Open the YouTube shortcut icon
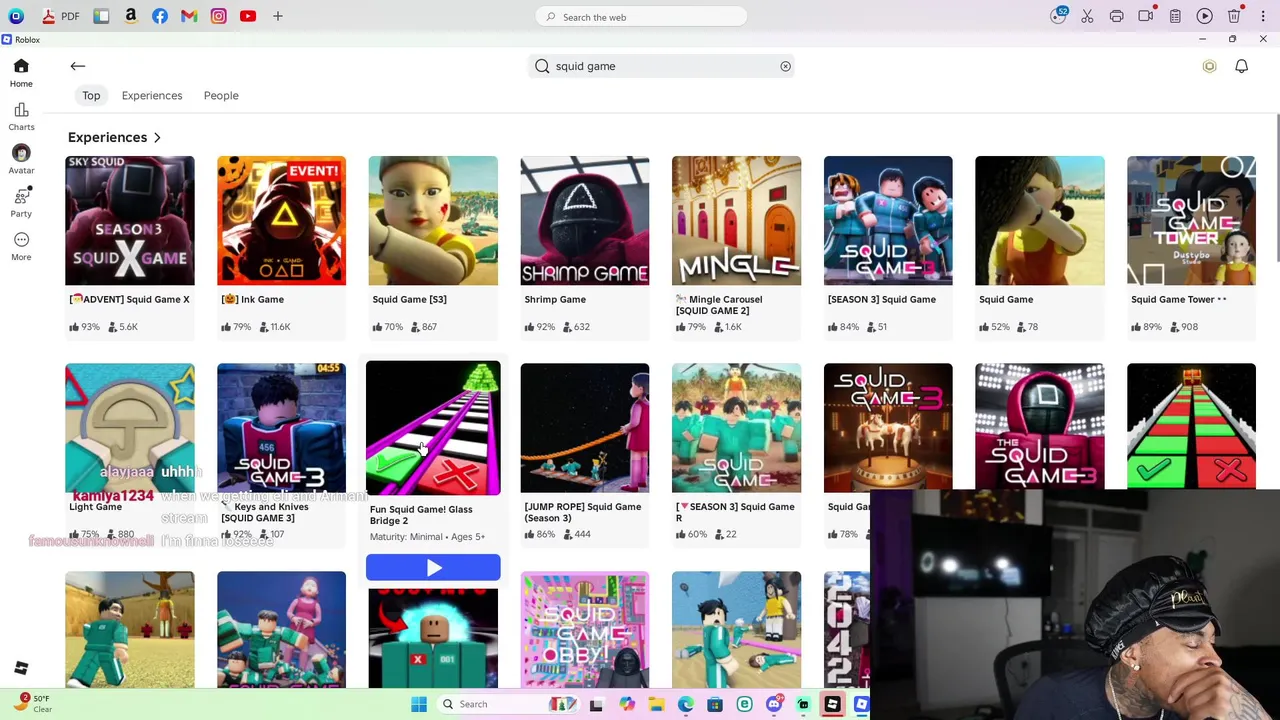 [x=247, y=16]
